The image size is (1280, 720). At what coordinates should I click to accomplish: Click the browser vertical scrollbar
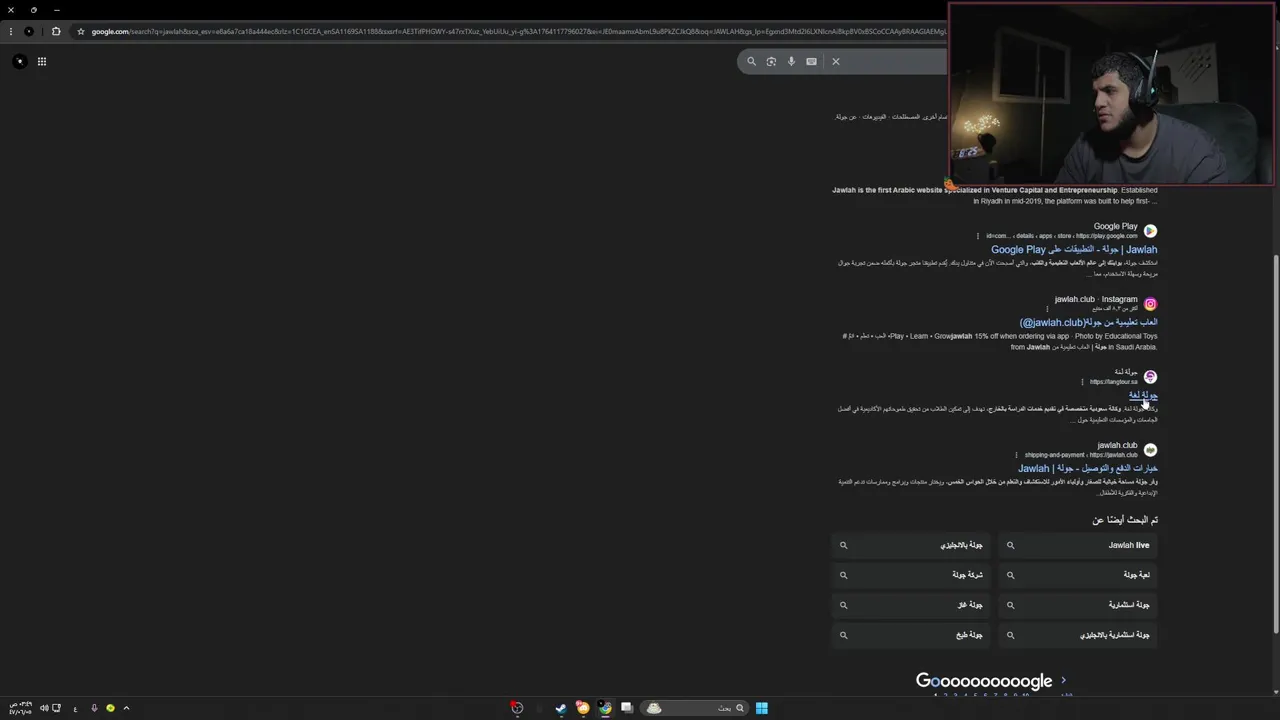click(1276, 445)
